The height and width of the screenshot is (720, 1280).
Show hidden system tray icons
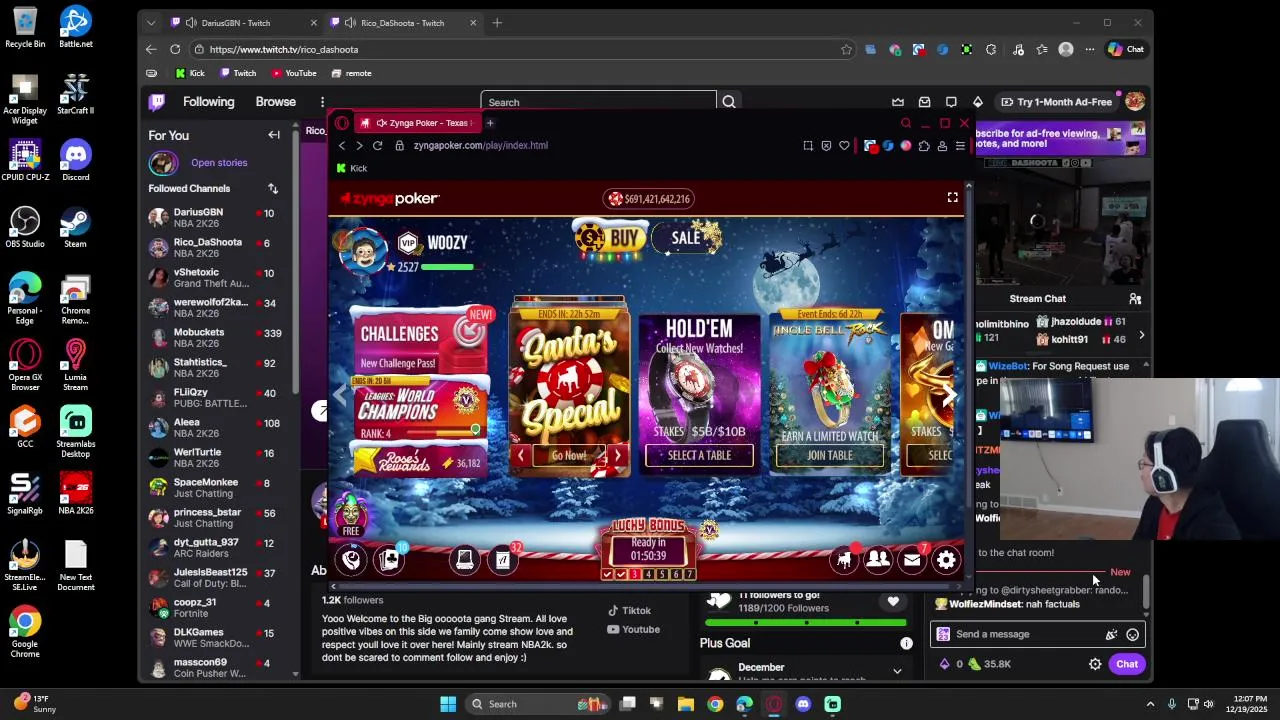coord(1150,704)
